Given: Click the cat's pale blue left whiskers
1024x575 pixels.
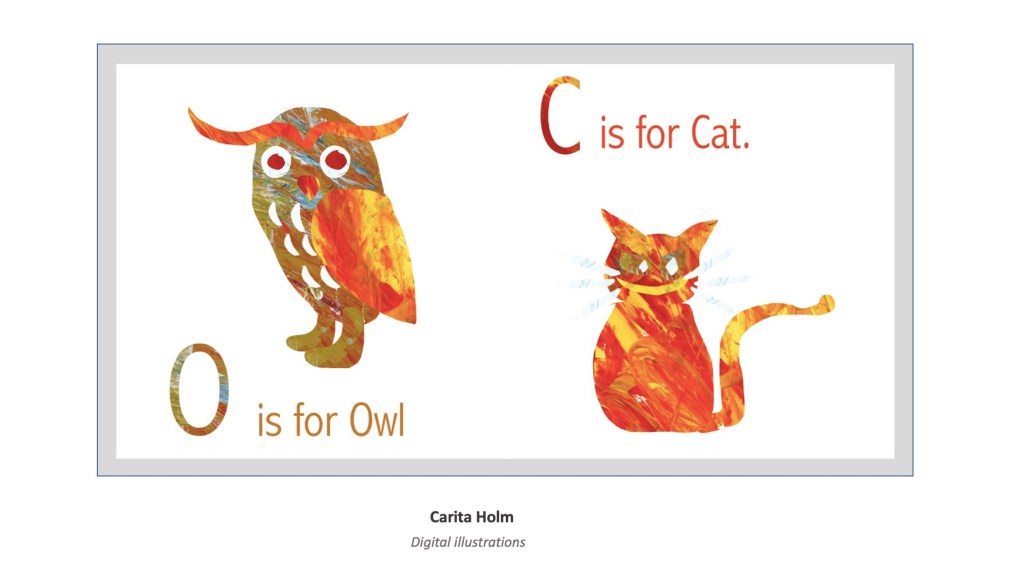Looking at the screenshot, I should 586,281.
